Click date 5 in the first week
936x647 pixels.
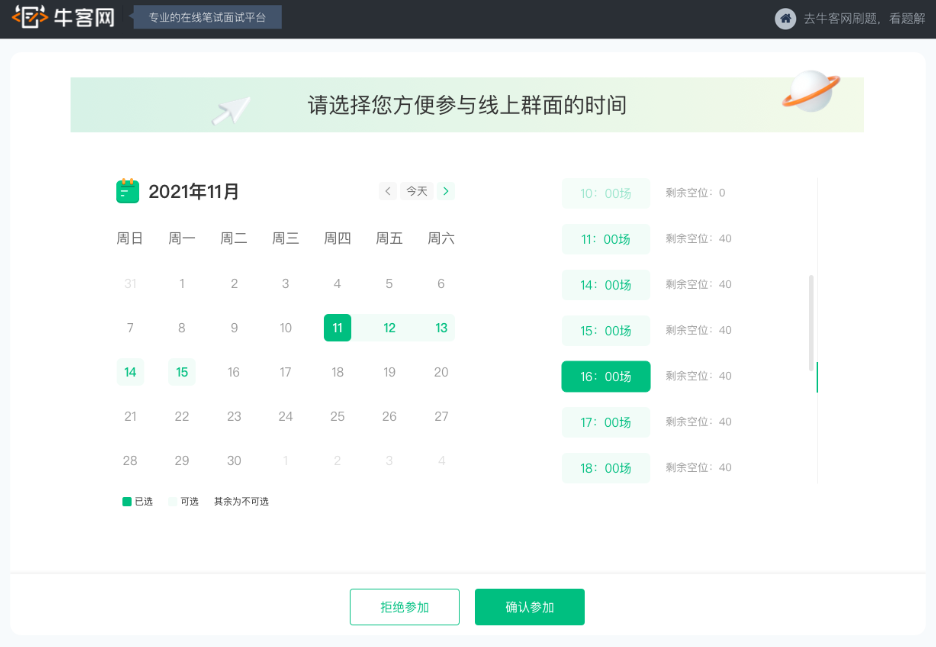click(389, 284)
